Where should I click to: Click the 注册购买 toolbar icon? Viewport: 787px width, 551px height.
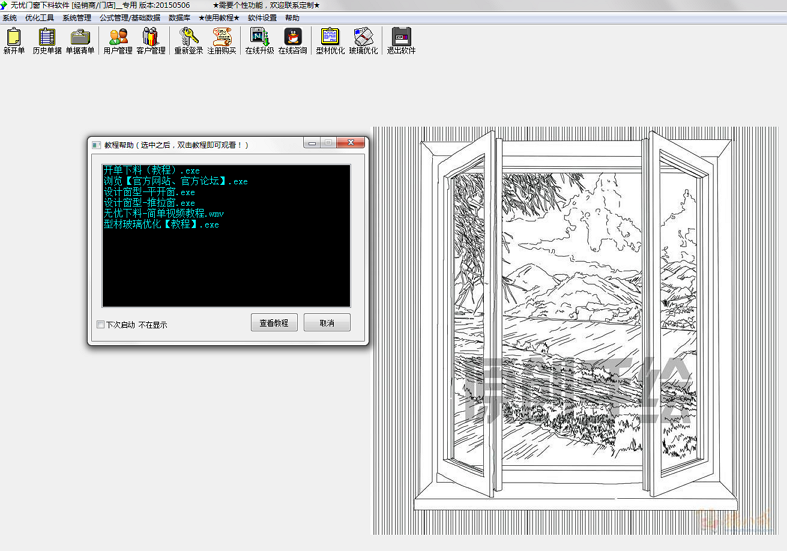pos(221,41)
